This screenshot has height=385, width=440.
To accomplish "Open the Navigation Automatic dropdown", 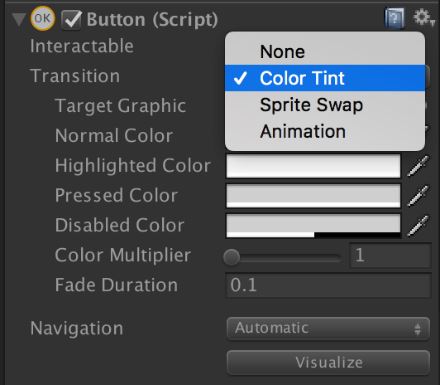I will [x=328, y=328].
